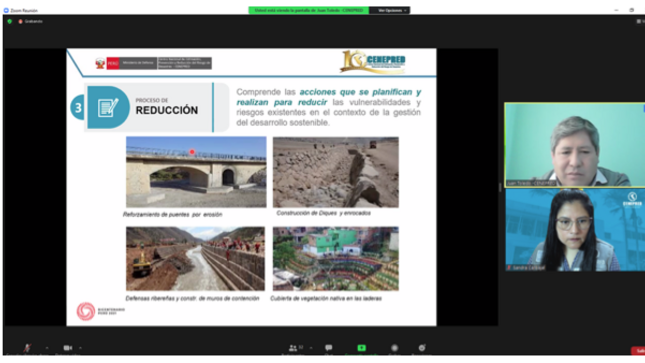Open the Participants panel icon
Image resolution: width=645 pixels, height=363 pixels.
pyautogui.click(x=293, y=348)
